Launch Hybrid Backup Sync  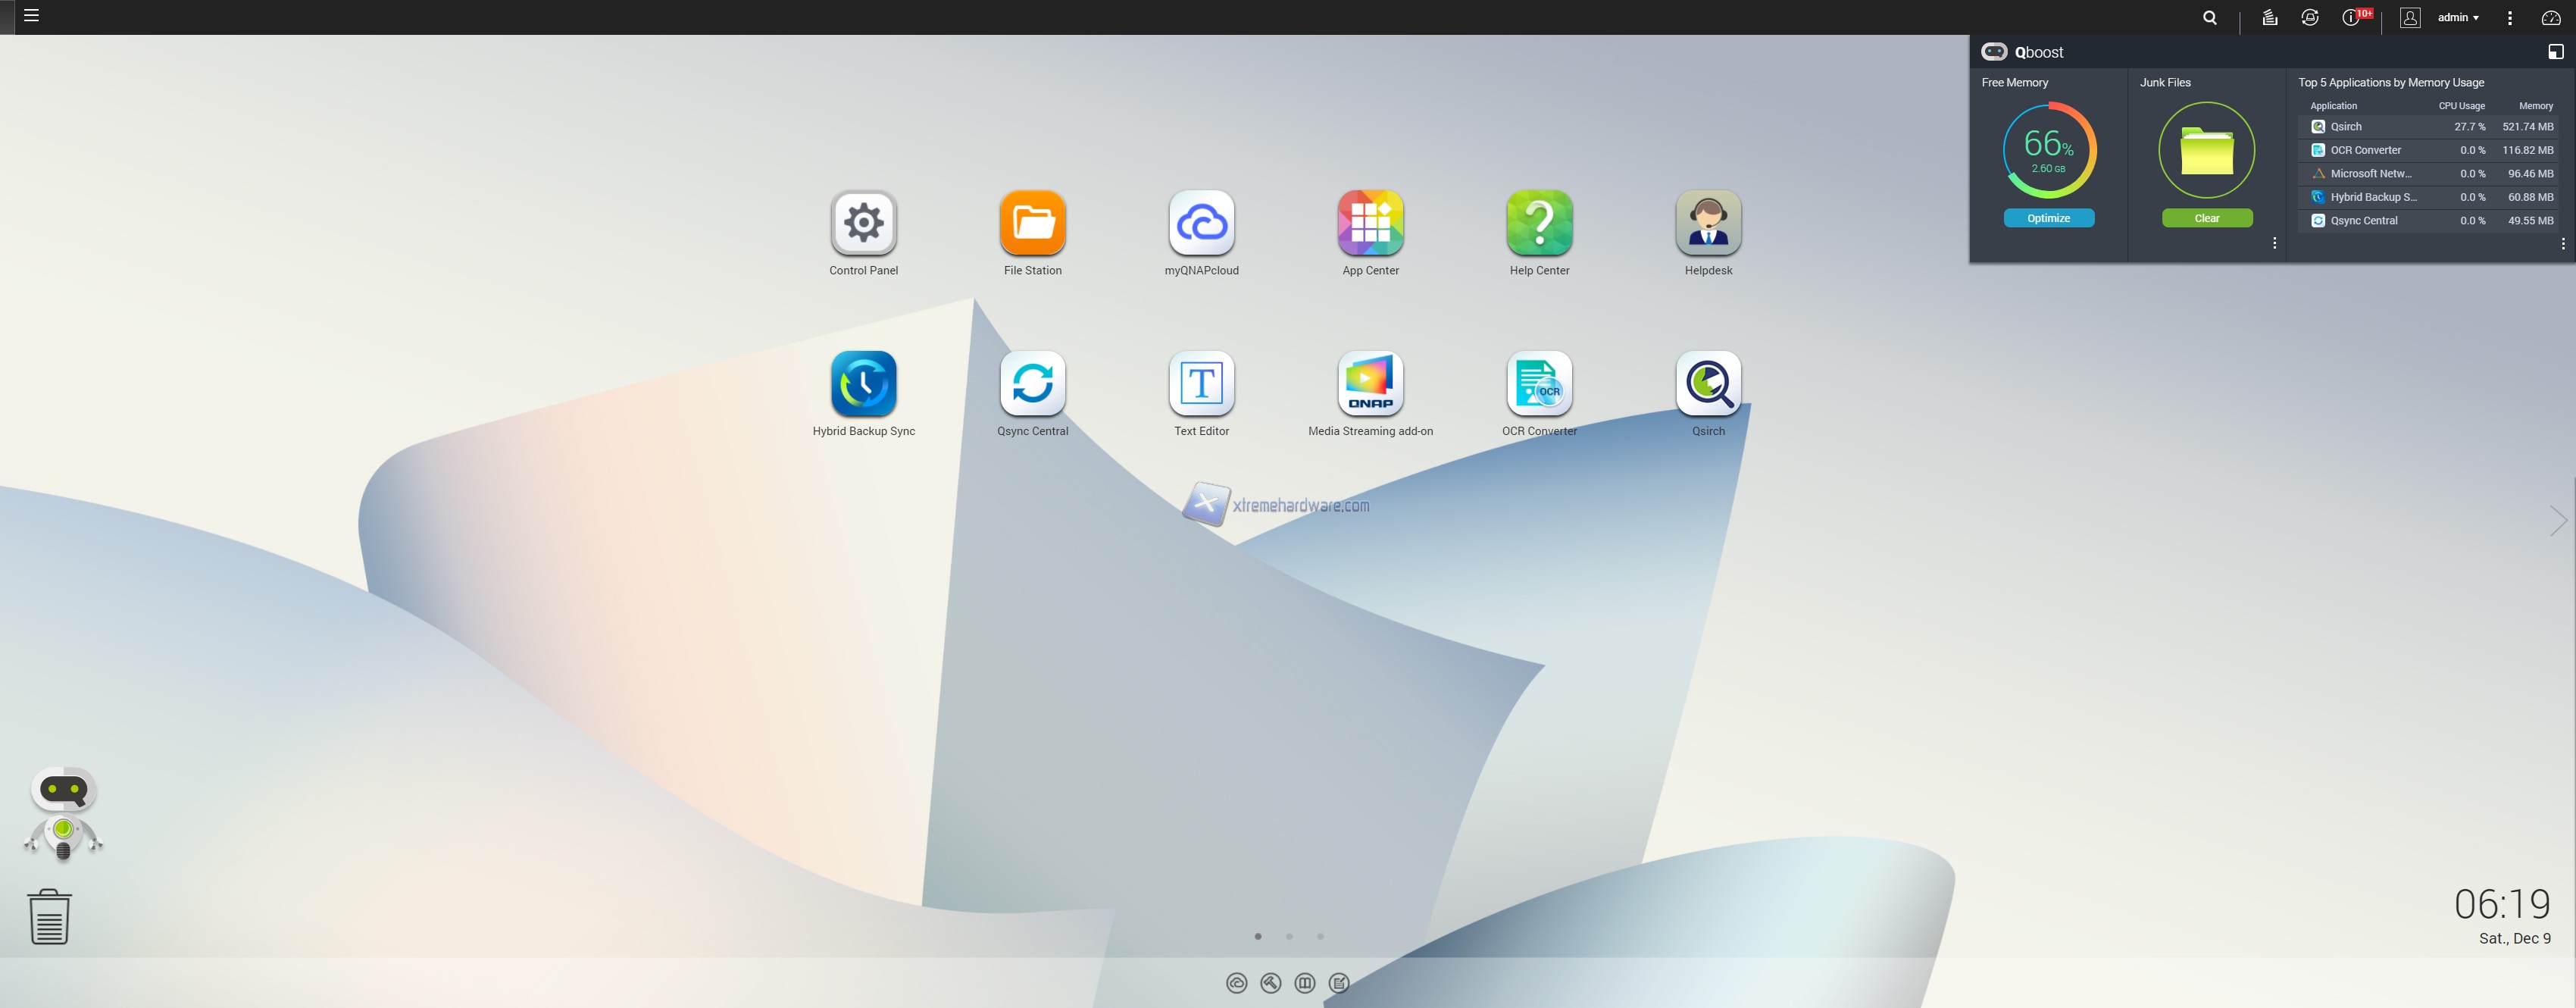(x=863, y=384)
